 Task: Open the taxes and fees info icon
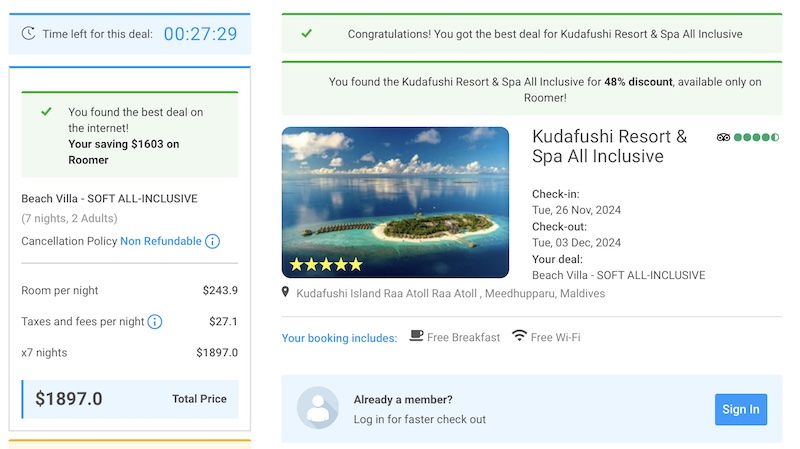pyautogui.click(x=155, y=322)
